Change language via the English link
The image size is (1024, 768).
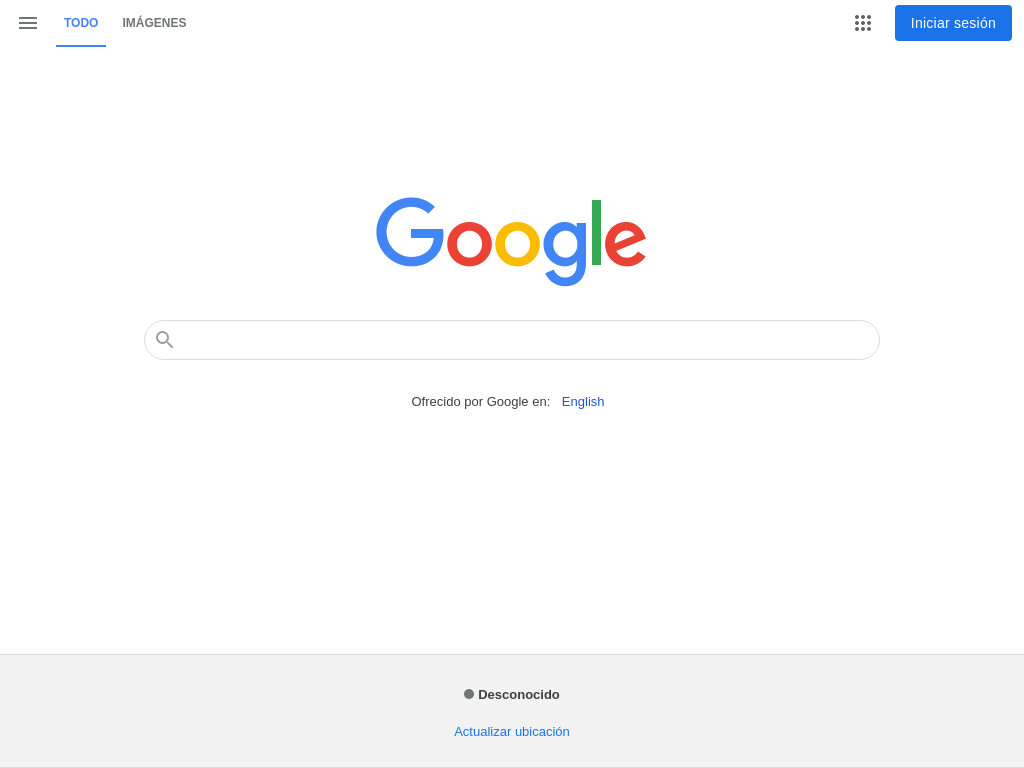point(583,402)
